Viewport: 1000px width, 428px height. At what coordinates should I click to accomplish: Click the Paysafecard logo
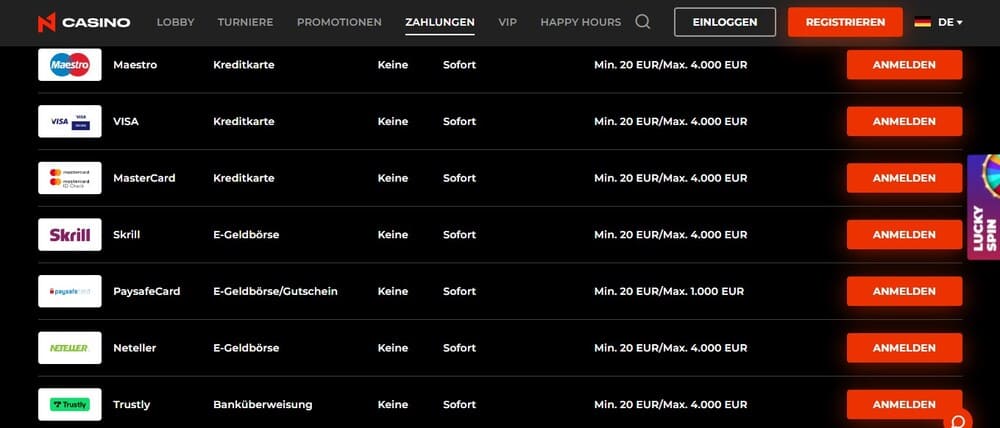click(x=70, y=291)
